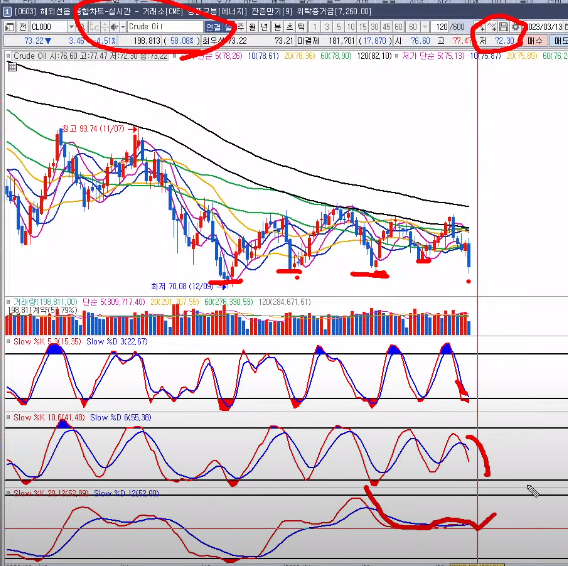Click the 전 button beside the symbol code
Image resolution: width=568 pixels, height=566 pixels.
click(x=23, y=27)
